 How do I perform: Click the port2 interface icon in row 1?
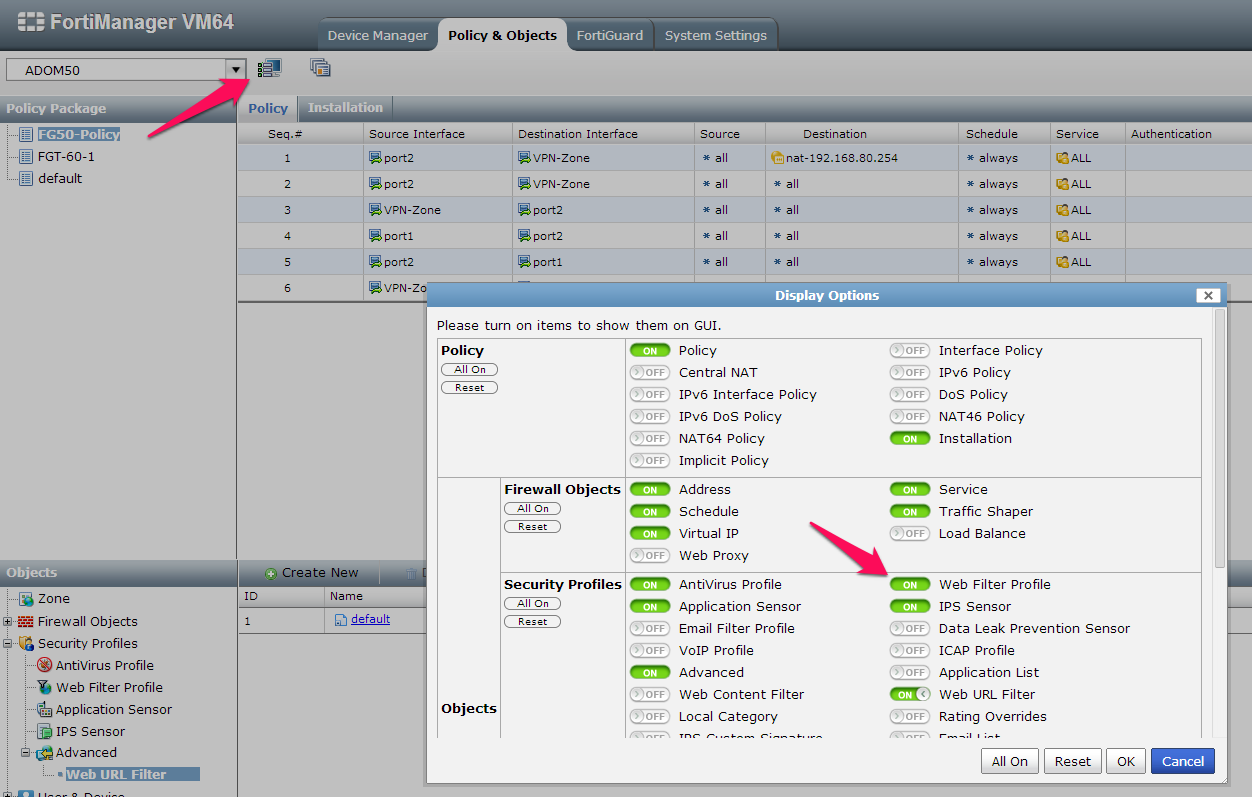pos(376,158)
